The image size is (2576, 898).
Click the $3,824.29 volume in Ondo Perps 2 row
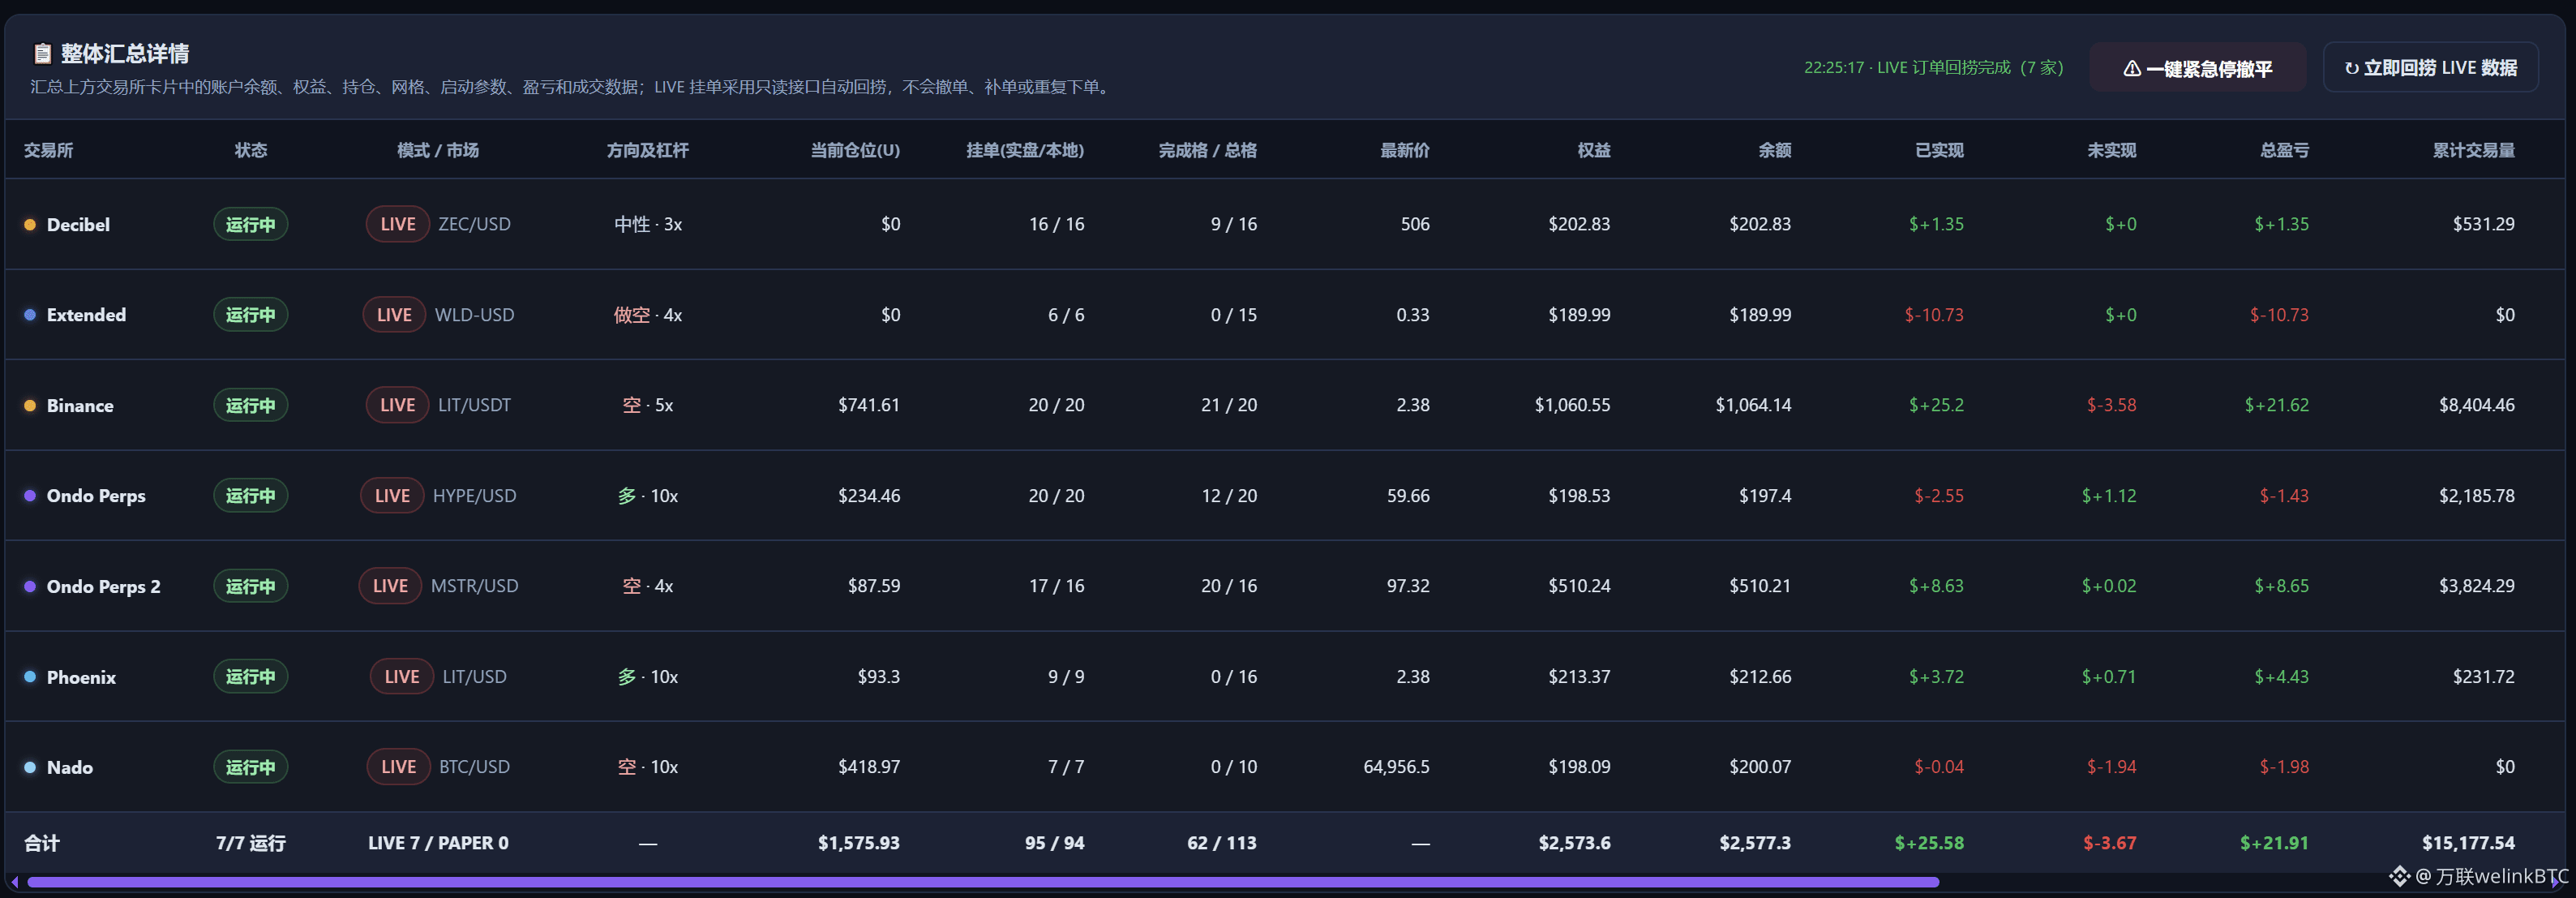2477,586
